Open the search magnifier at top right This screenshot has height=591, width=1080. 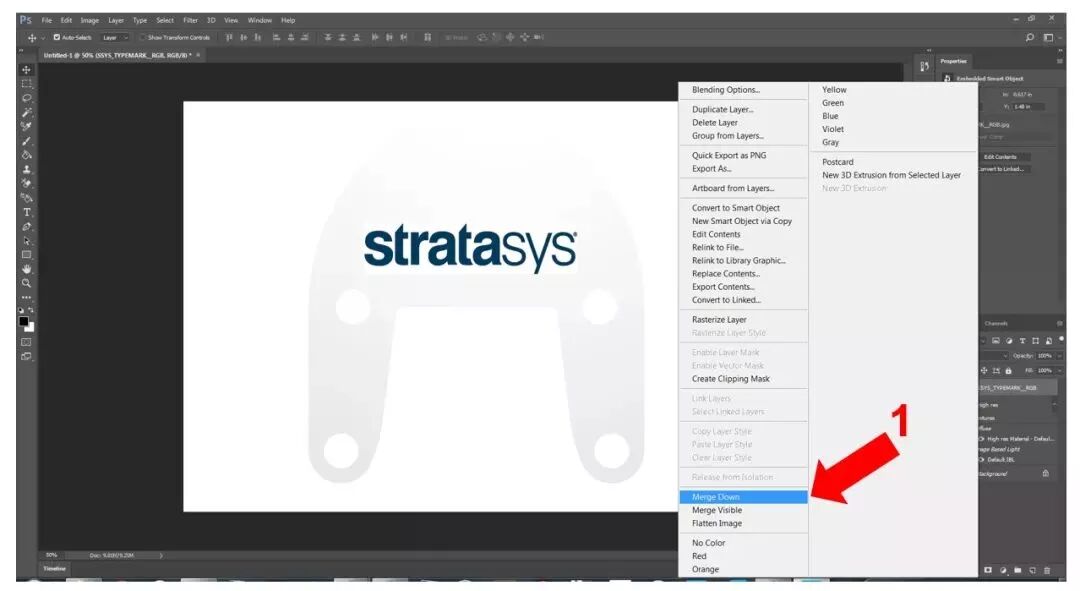click(1030, 37)
